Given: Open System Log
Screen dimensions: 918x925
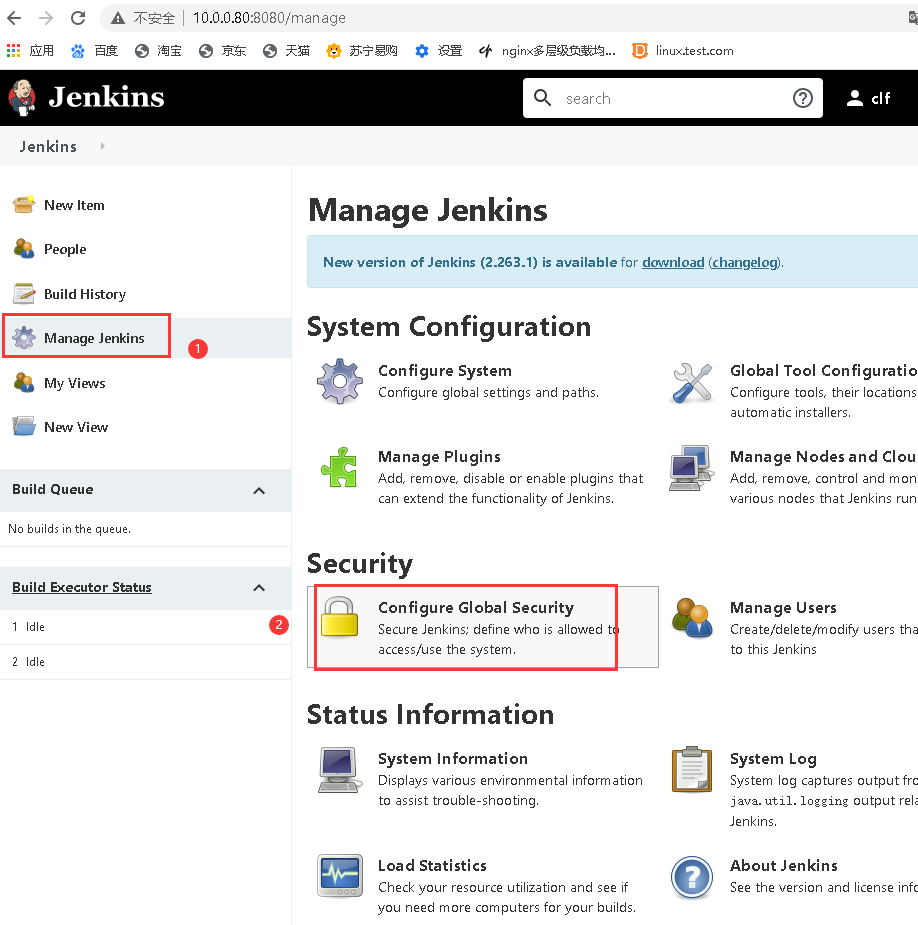Looking at the screenshot, I should (x=773, y=759).
